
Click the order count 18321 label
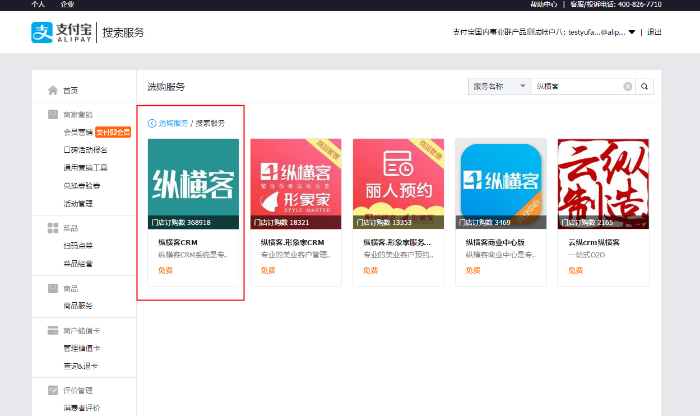pyautogui.click(x=281, y=222)
